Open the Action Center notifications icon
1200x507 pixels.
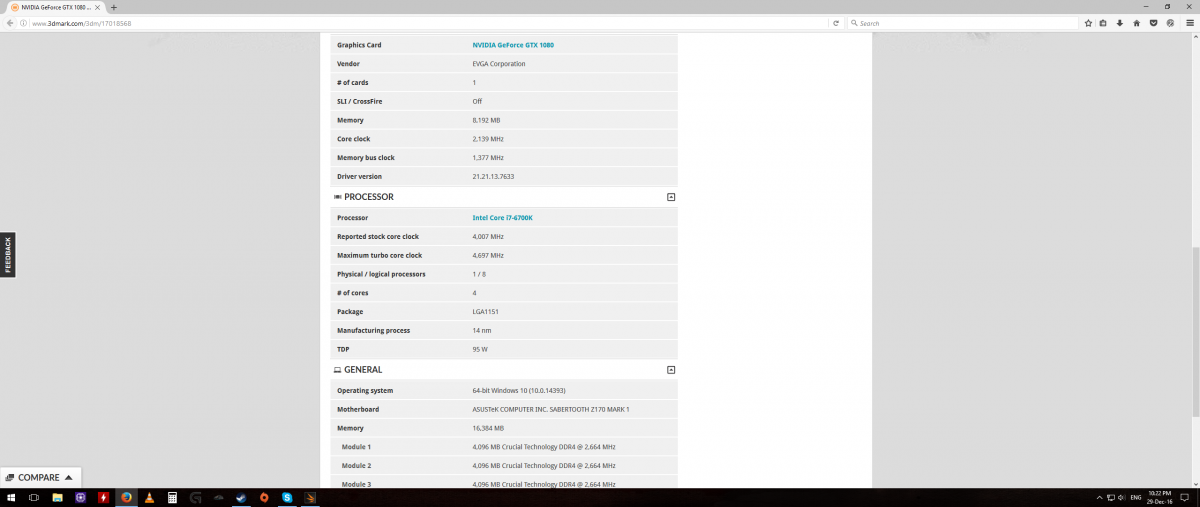point(1184,498)
